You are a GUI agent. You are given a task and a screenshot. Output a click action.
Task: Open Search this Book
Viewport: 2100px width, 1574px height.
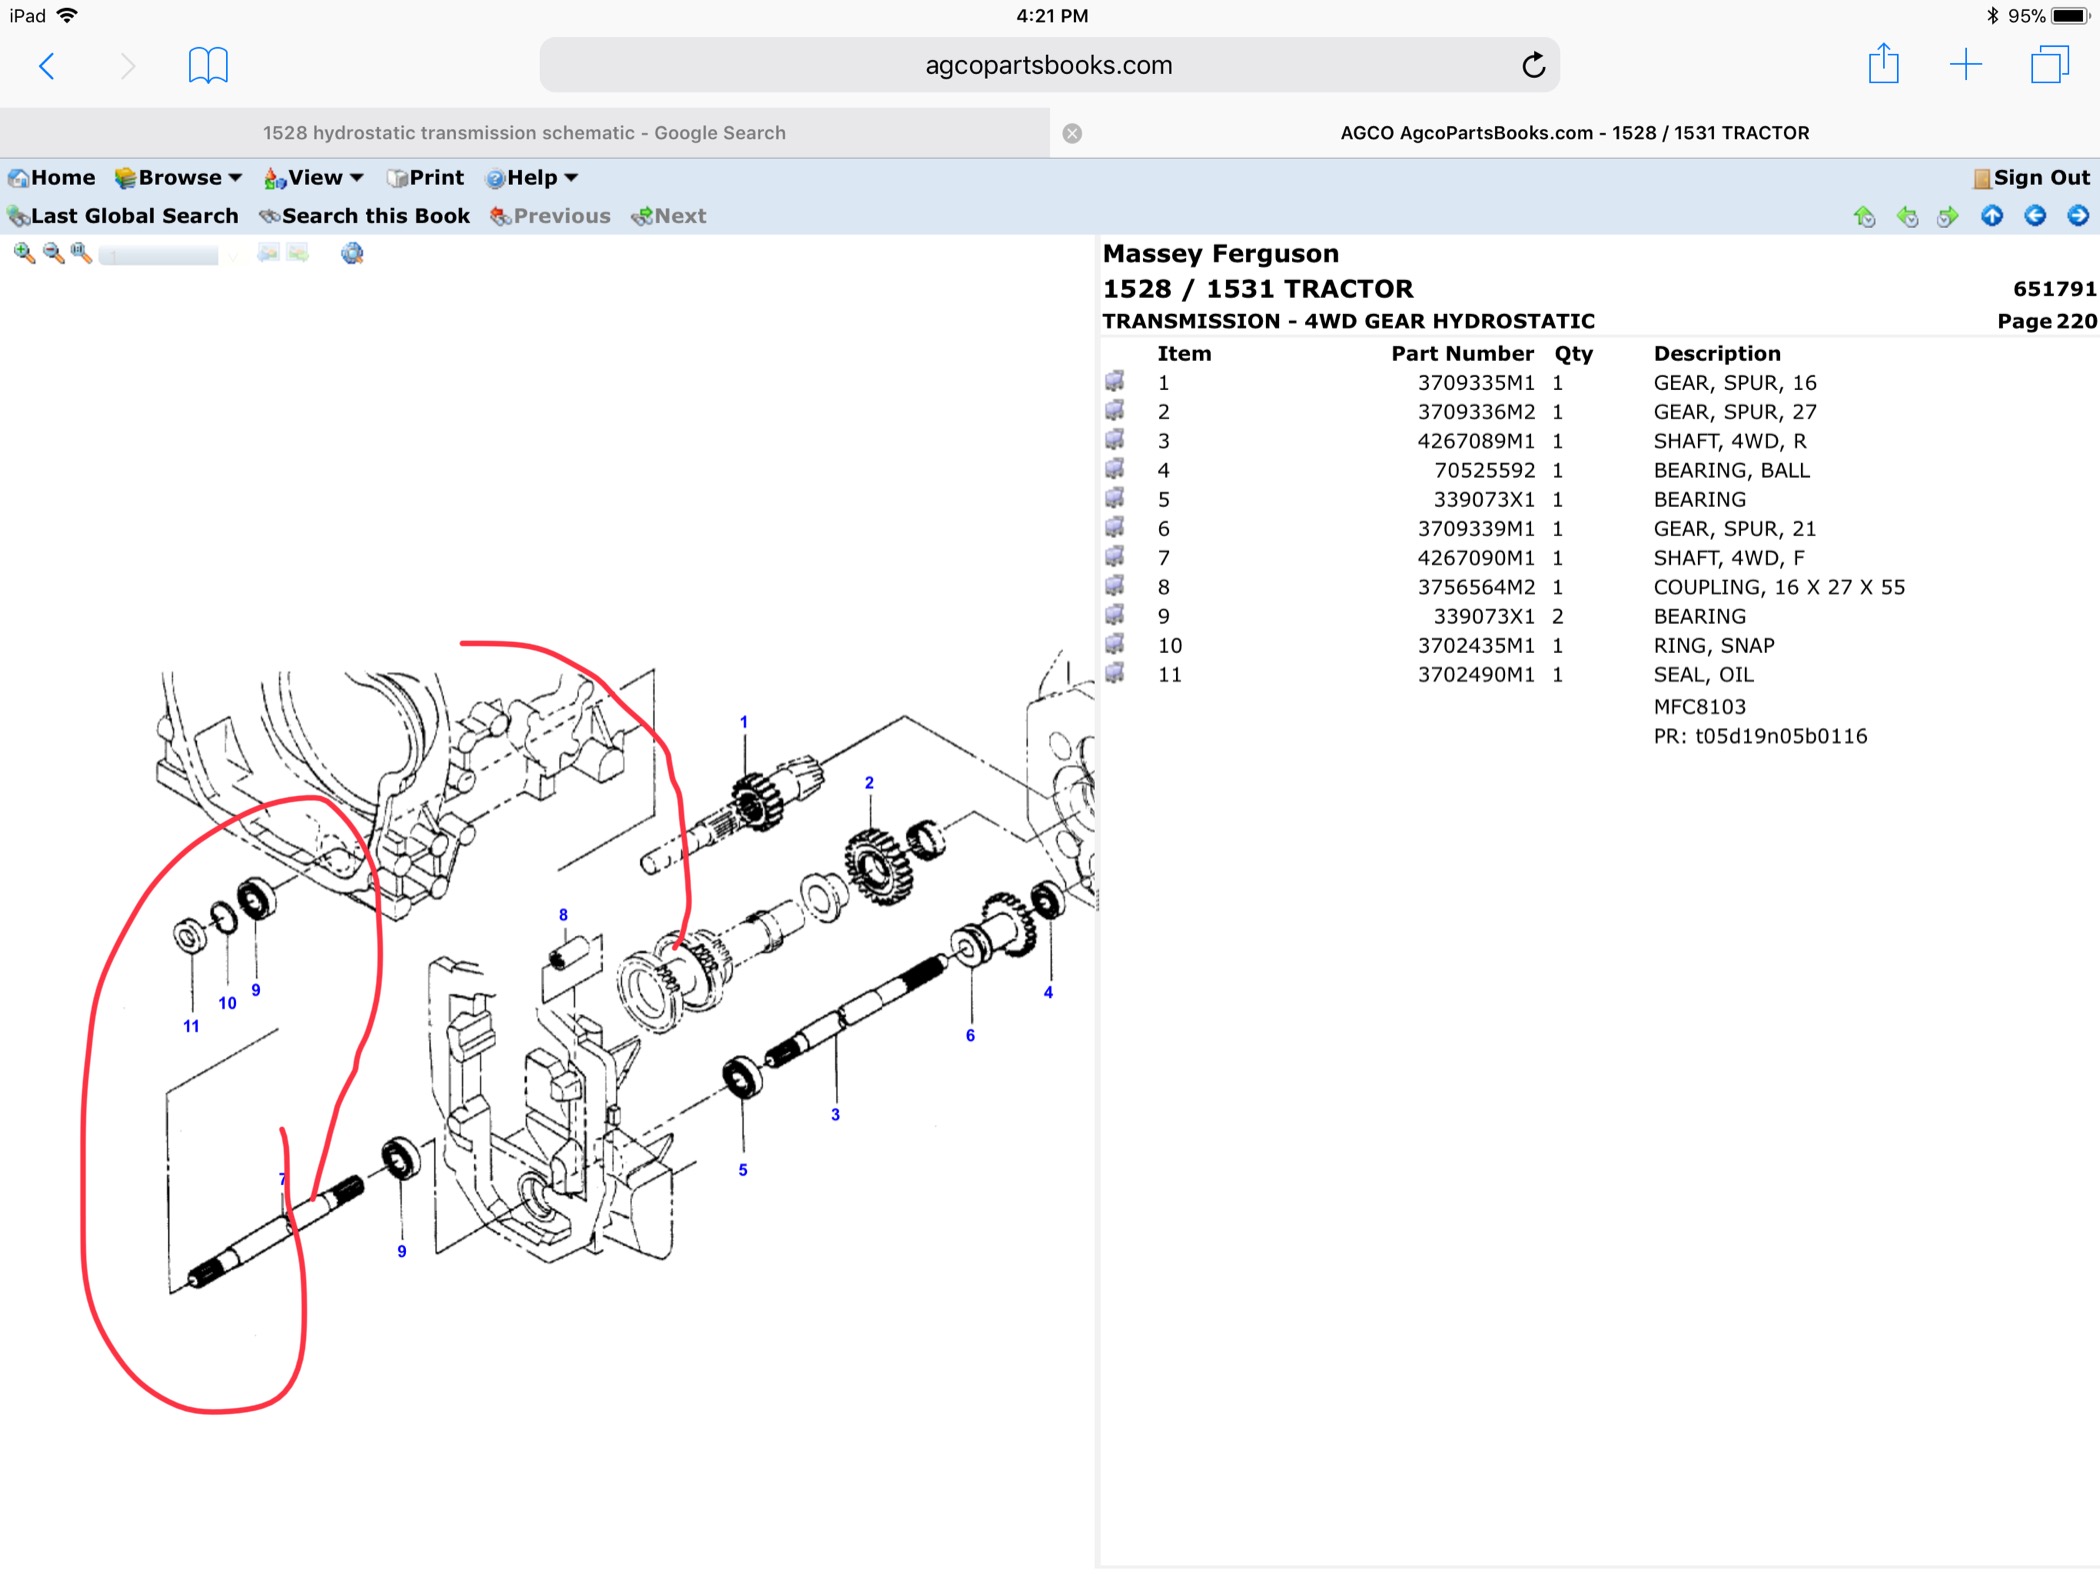(365, 216)
